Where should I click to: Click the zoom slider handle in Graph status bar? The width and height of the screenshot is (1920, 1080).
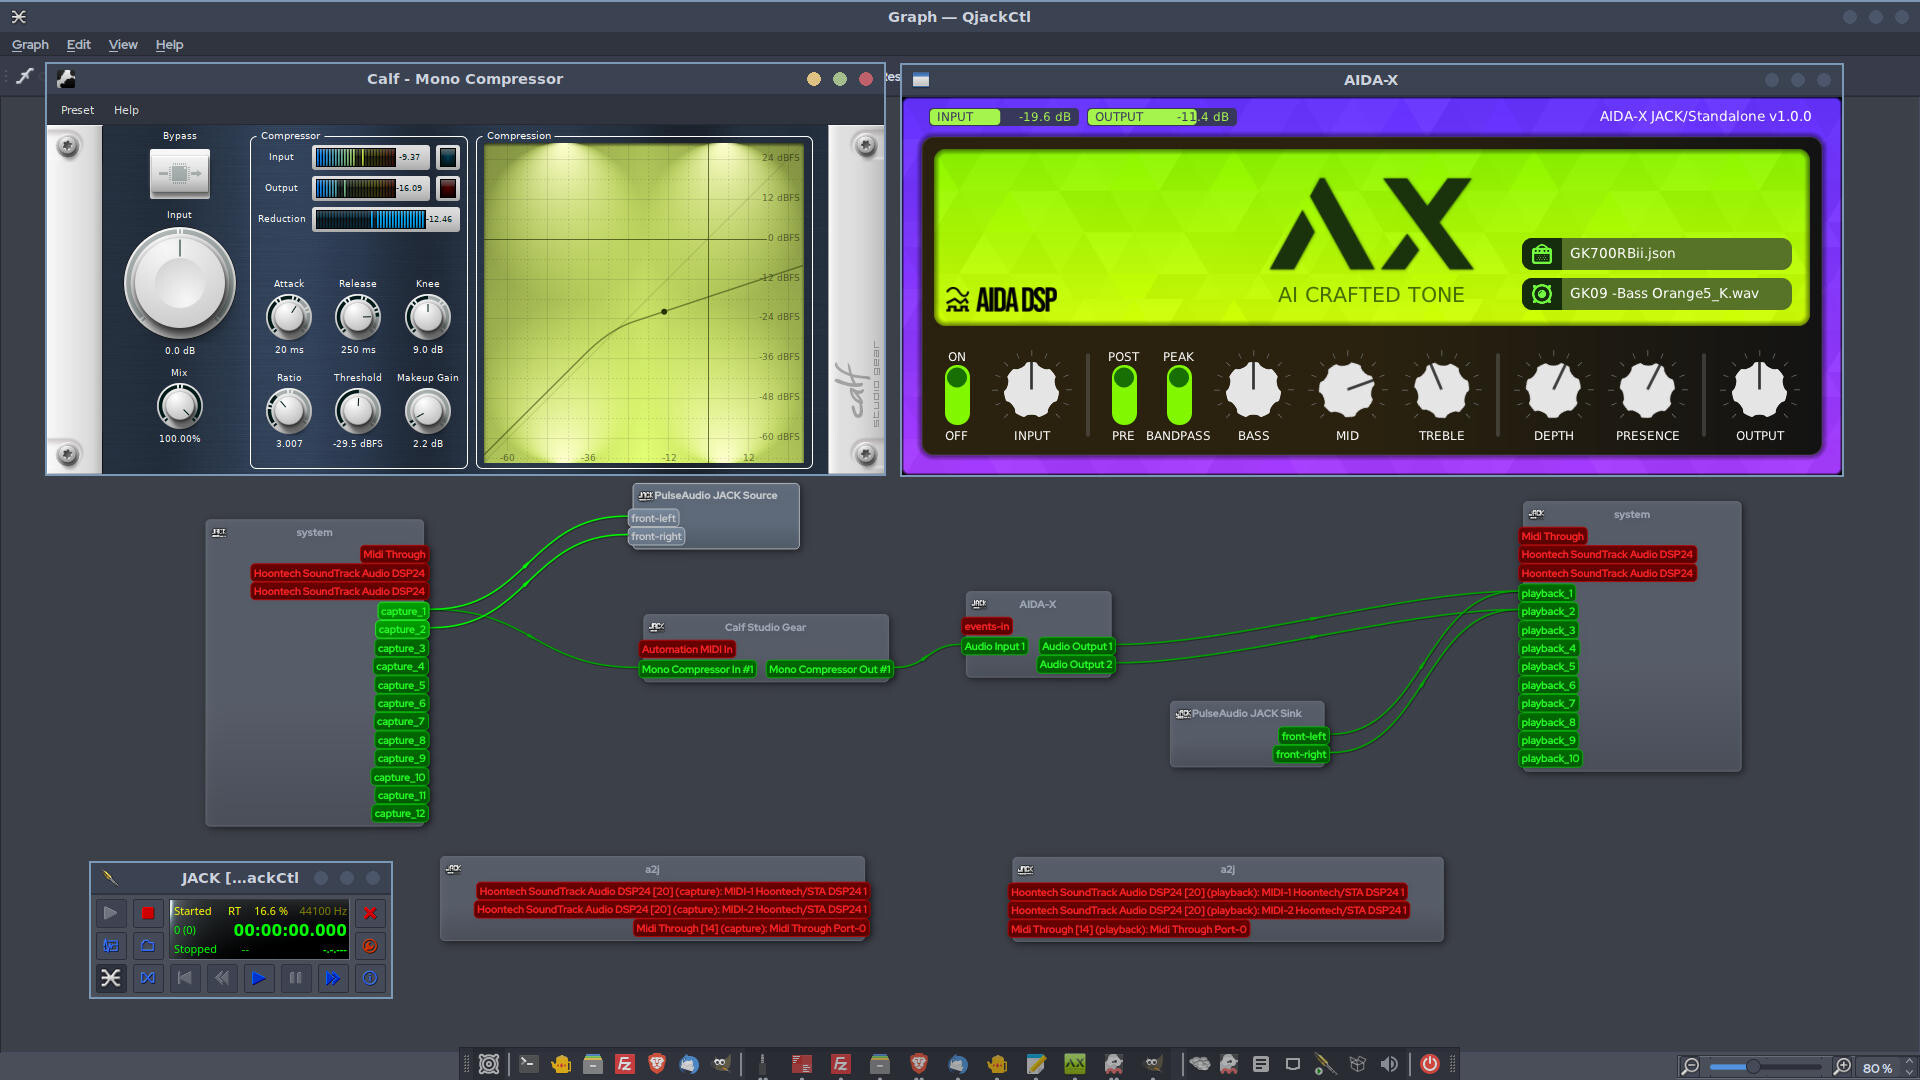click(1753, 1067)
